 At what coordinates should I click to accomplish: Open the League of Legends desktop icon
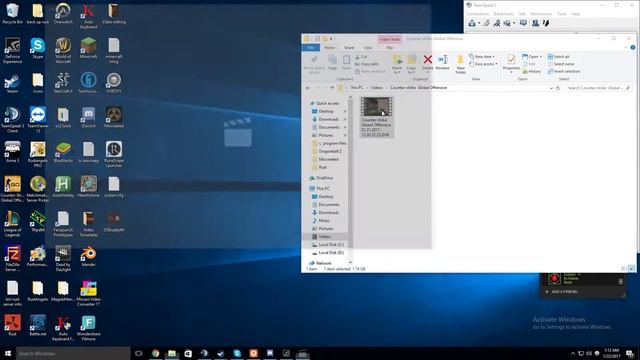pos(12,224)
